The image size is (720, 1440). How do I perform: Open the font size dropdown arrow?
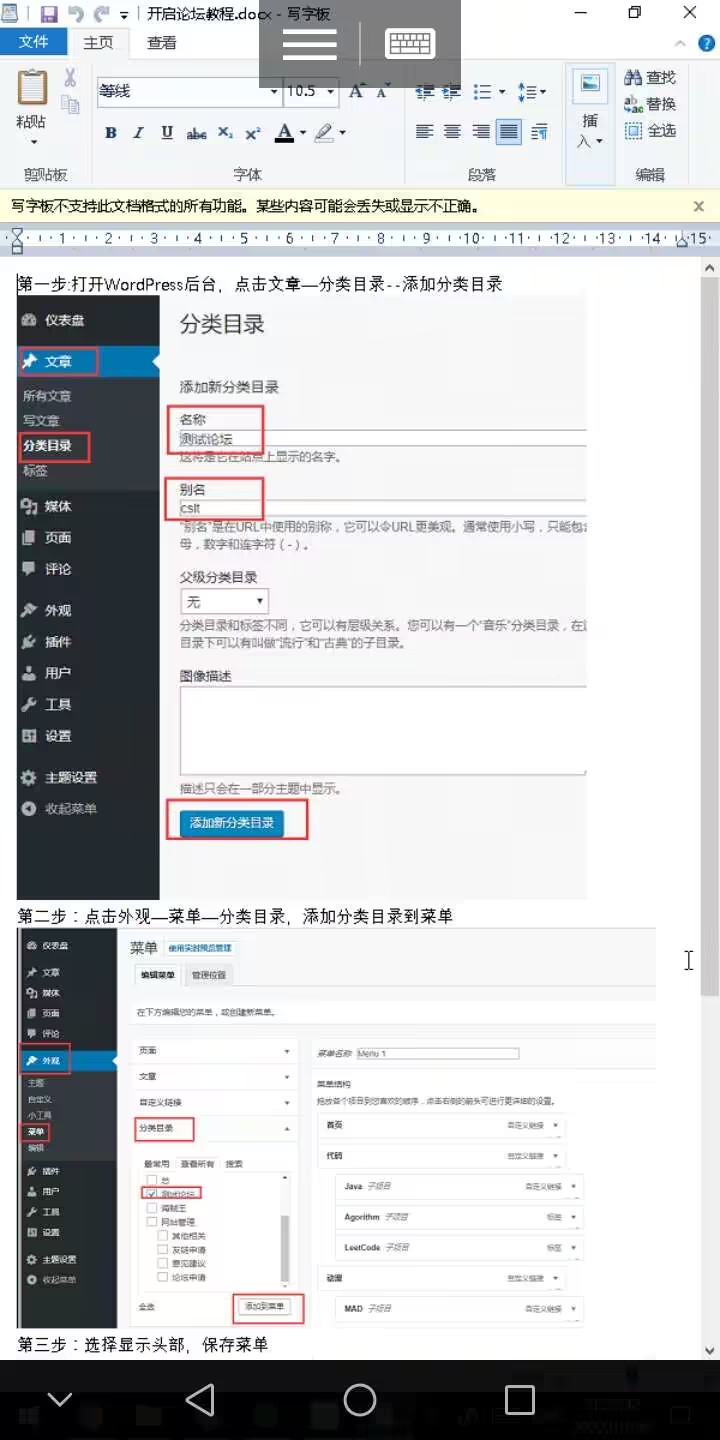pyautogui.click(x=333, y=91)
